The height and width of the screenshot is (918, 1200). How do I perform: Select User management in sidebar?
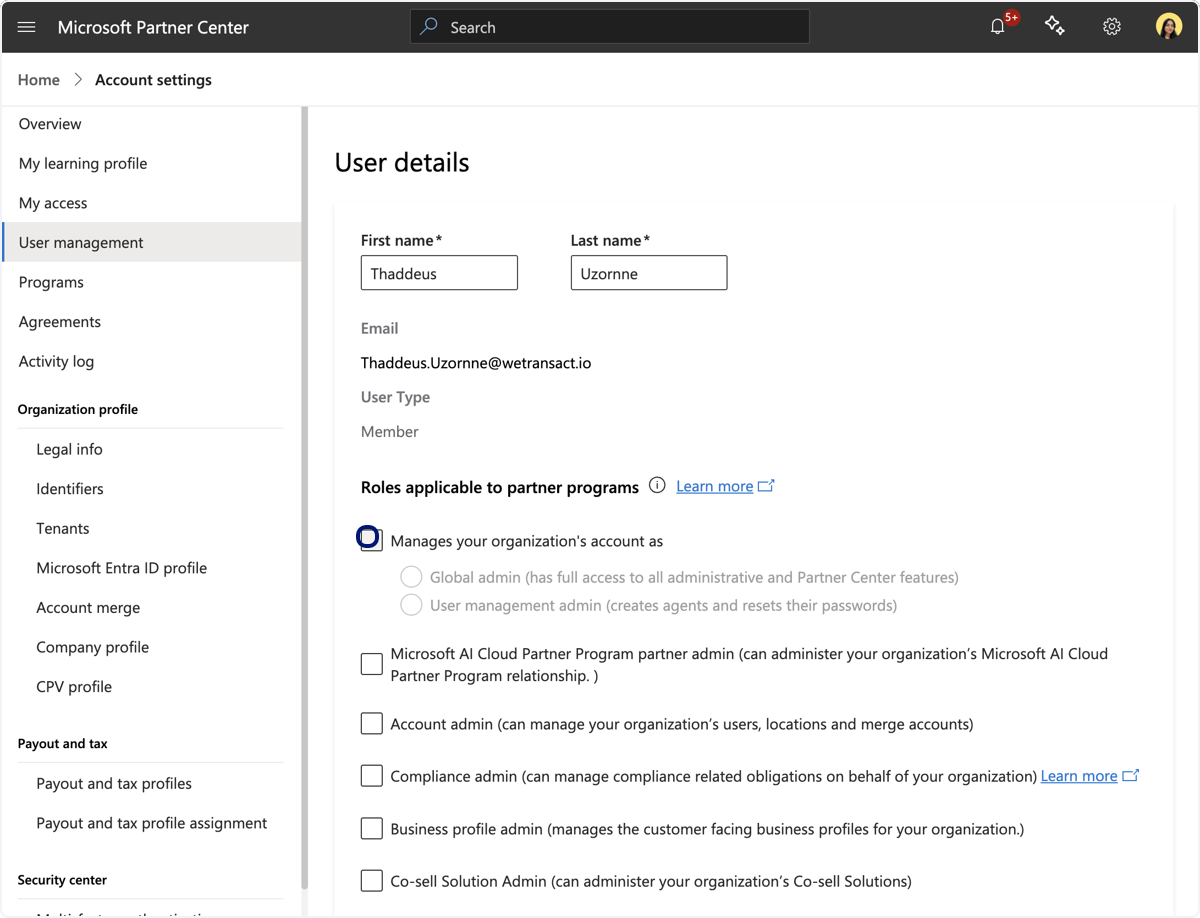(150, 242)
